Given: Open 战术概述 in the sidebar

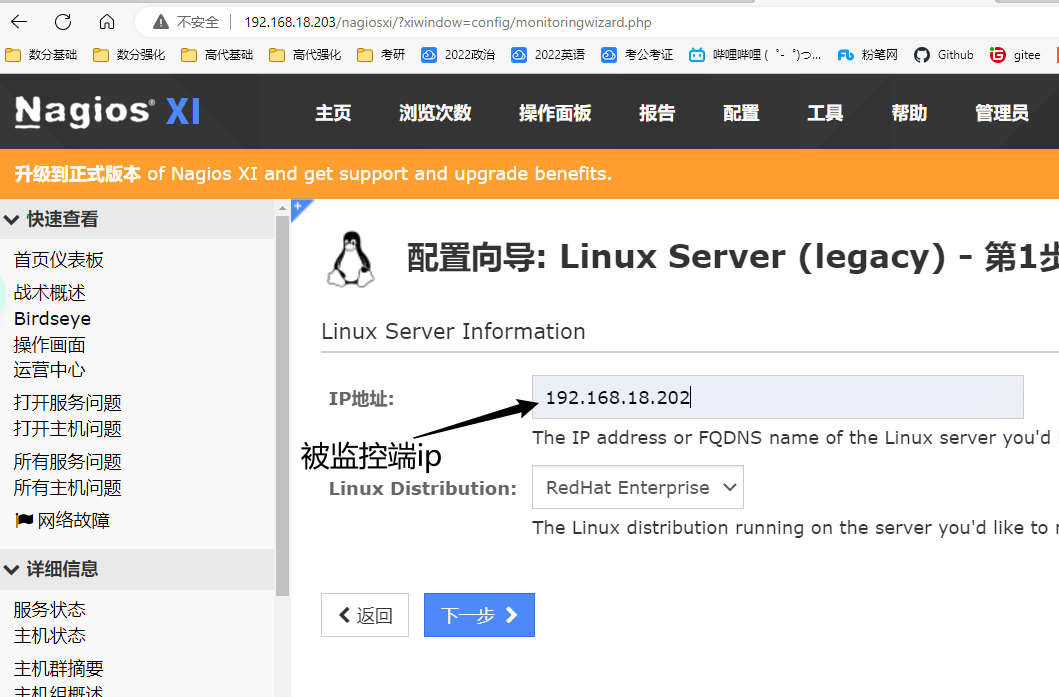Looking at the screenshot, I should [x=50, y=293].
